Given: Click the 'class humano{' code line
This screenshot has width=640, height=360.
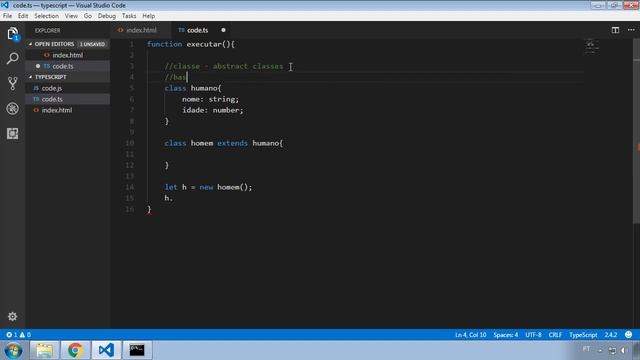Looking at the screenshot, I should 193,88.
